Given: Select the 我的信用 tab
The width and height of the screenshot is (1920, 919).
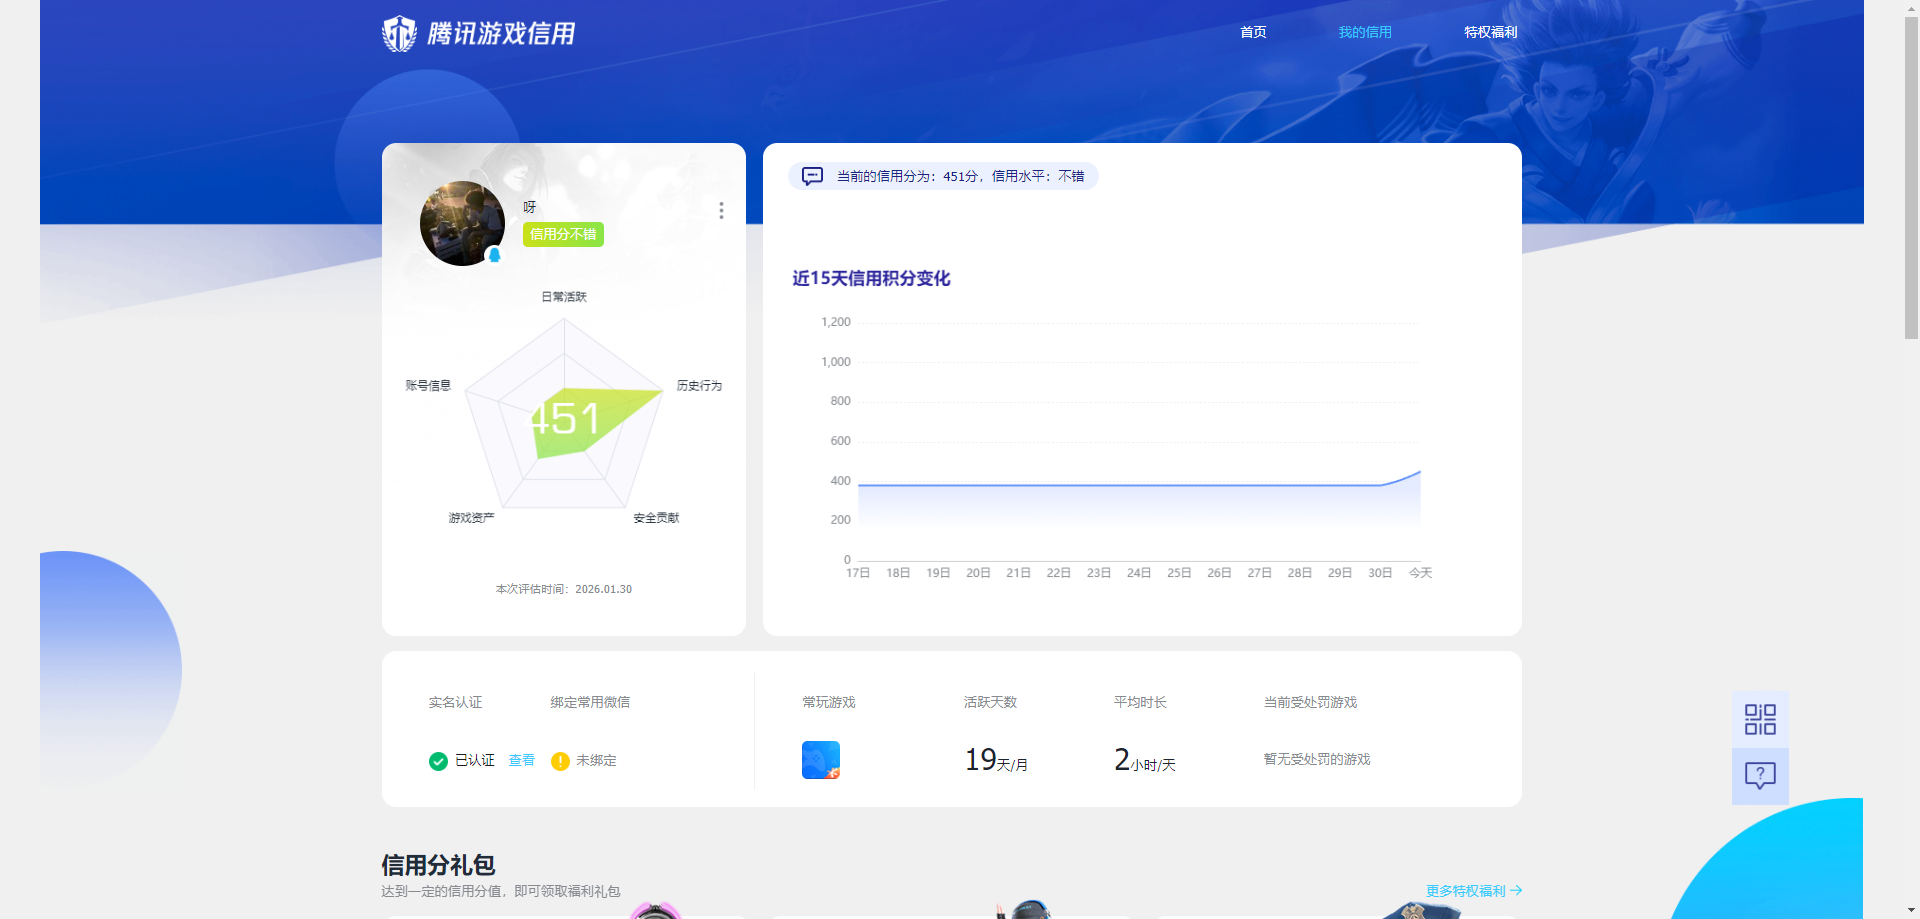Looking at the screenshot, I should click(1365, 32).
